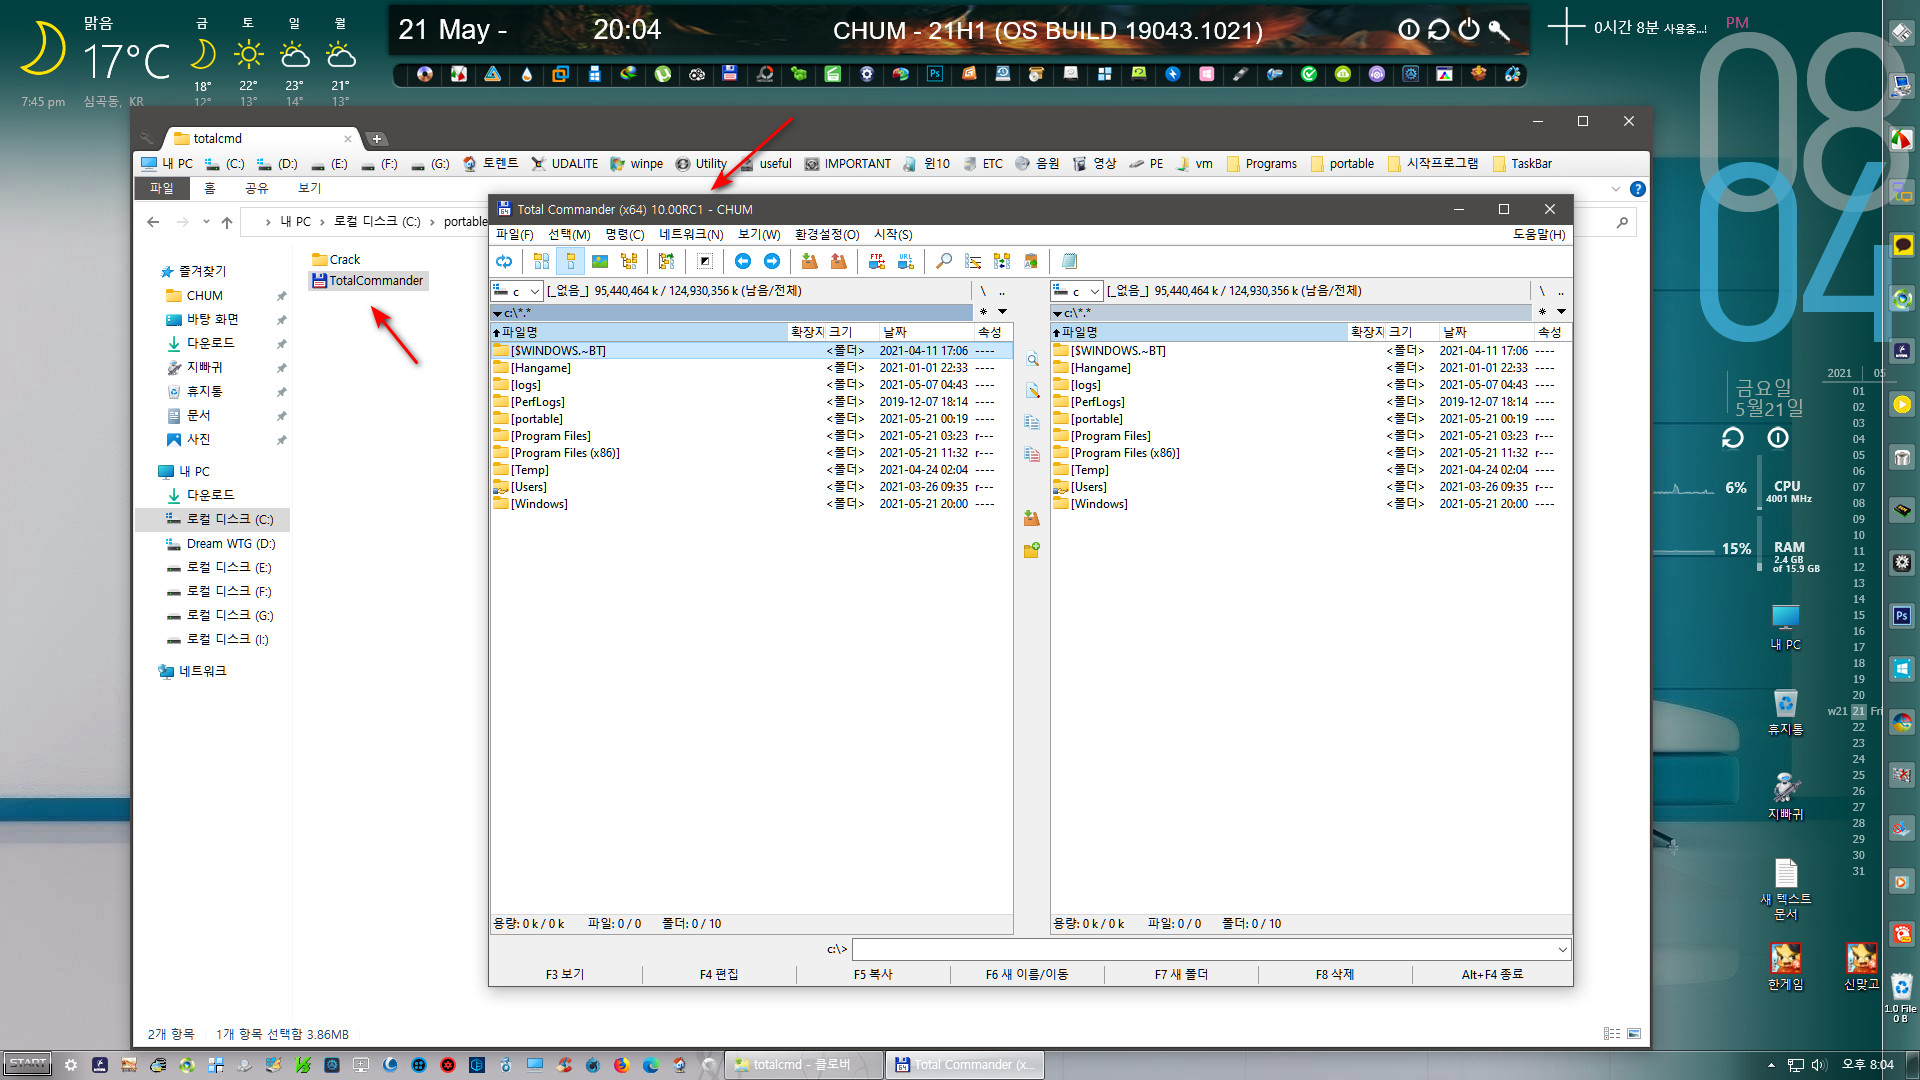The image size is (1920, 1080).
Task: Switch to Explorer 보기 ribbon tab
Action: point(309,188)
